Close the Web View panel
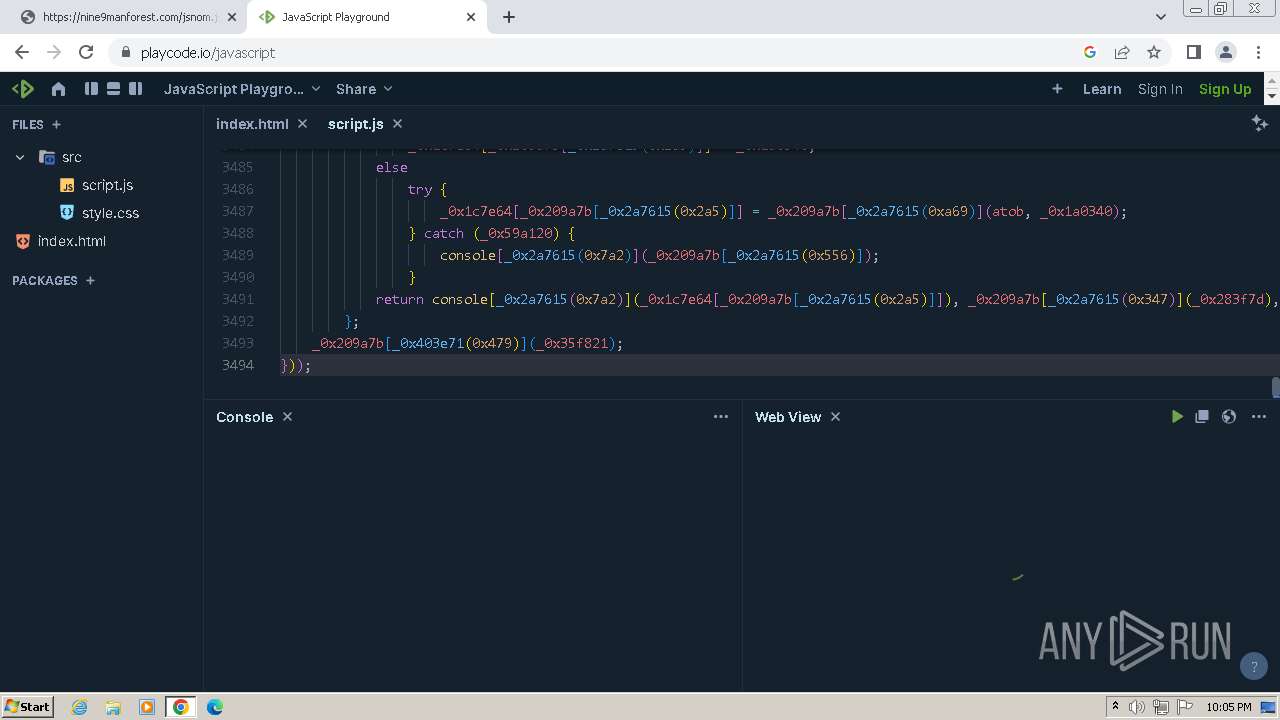Viewport: 1280px width, 720px height. tap(835, 417)
